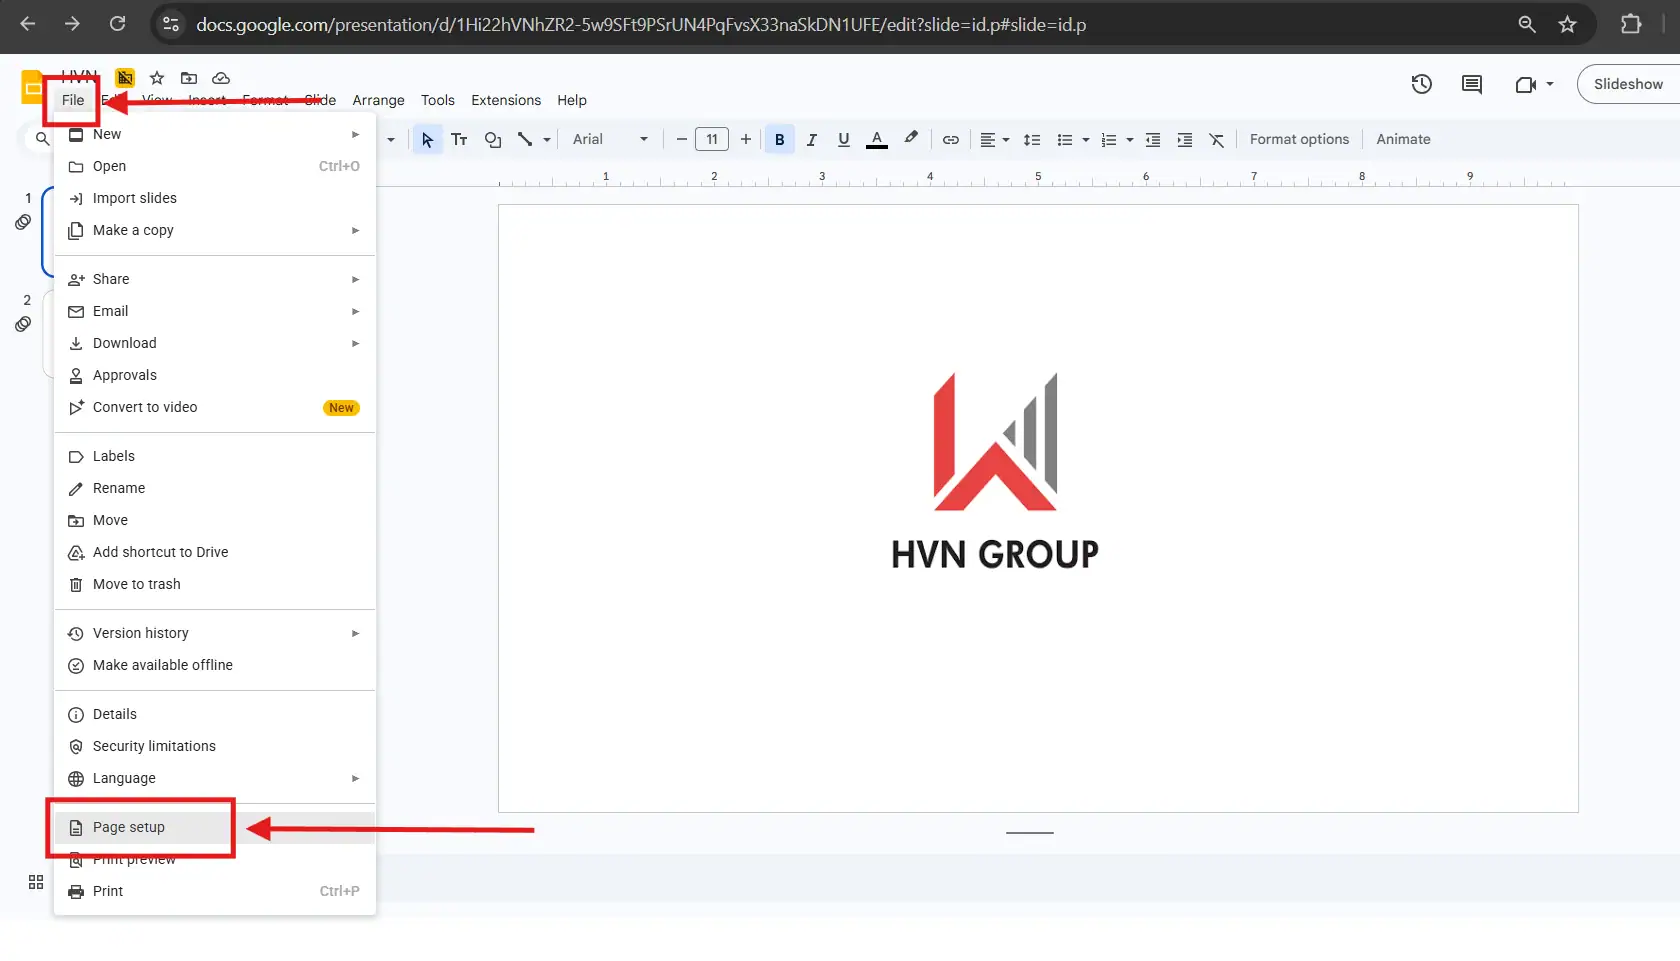Image resolution: width=1680 pixels, height=961 pixels.
Task: Toggle Italic formatting
Action: click(811, 140)
